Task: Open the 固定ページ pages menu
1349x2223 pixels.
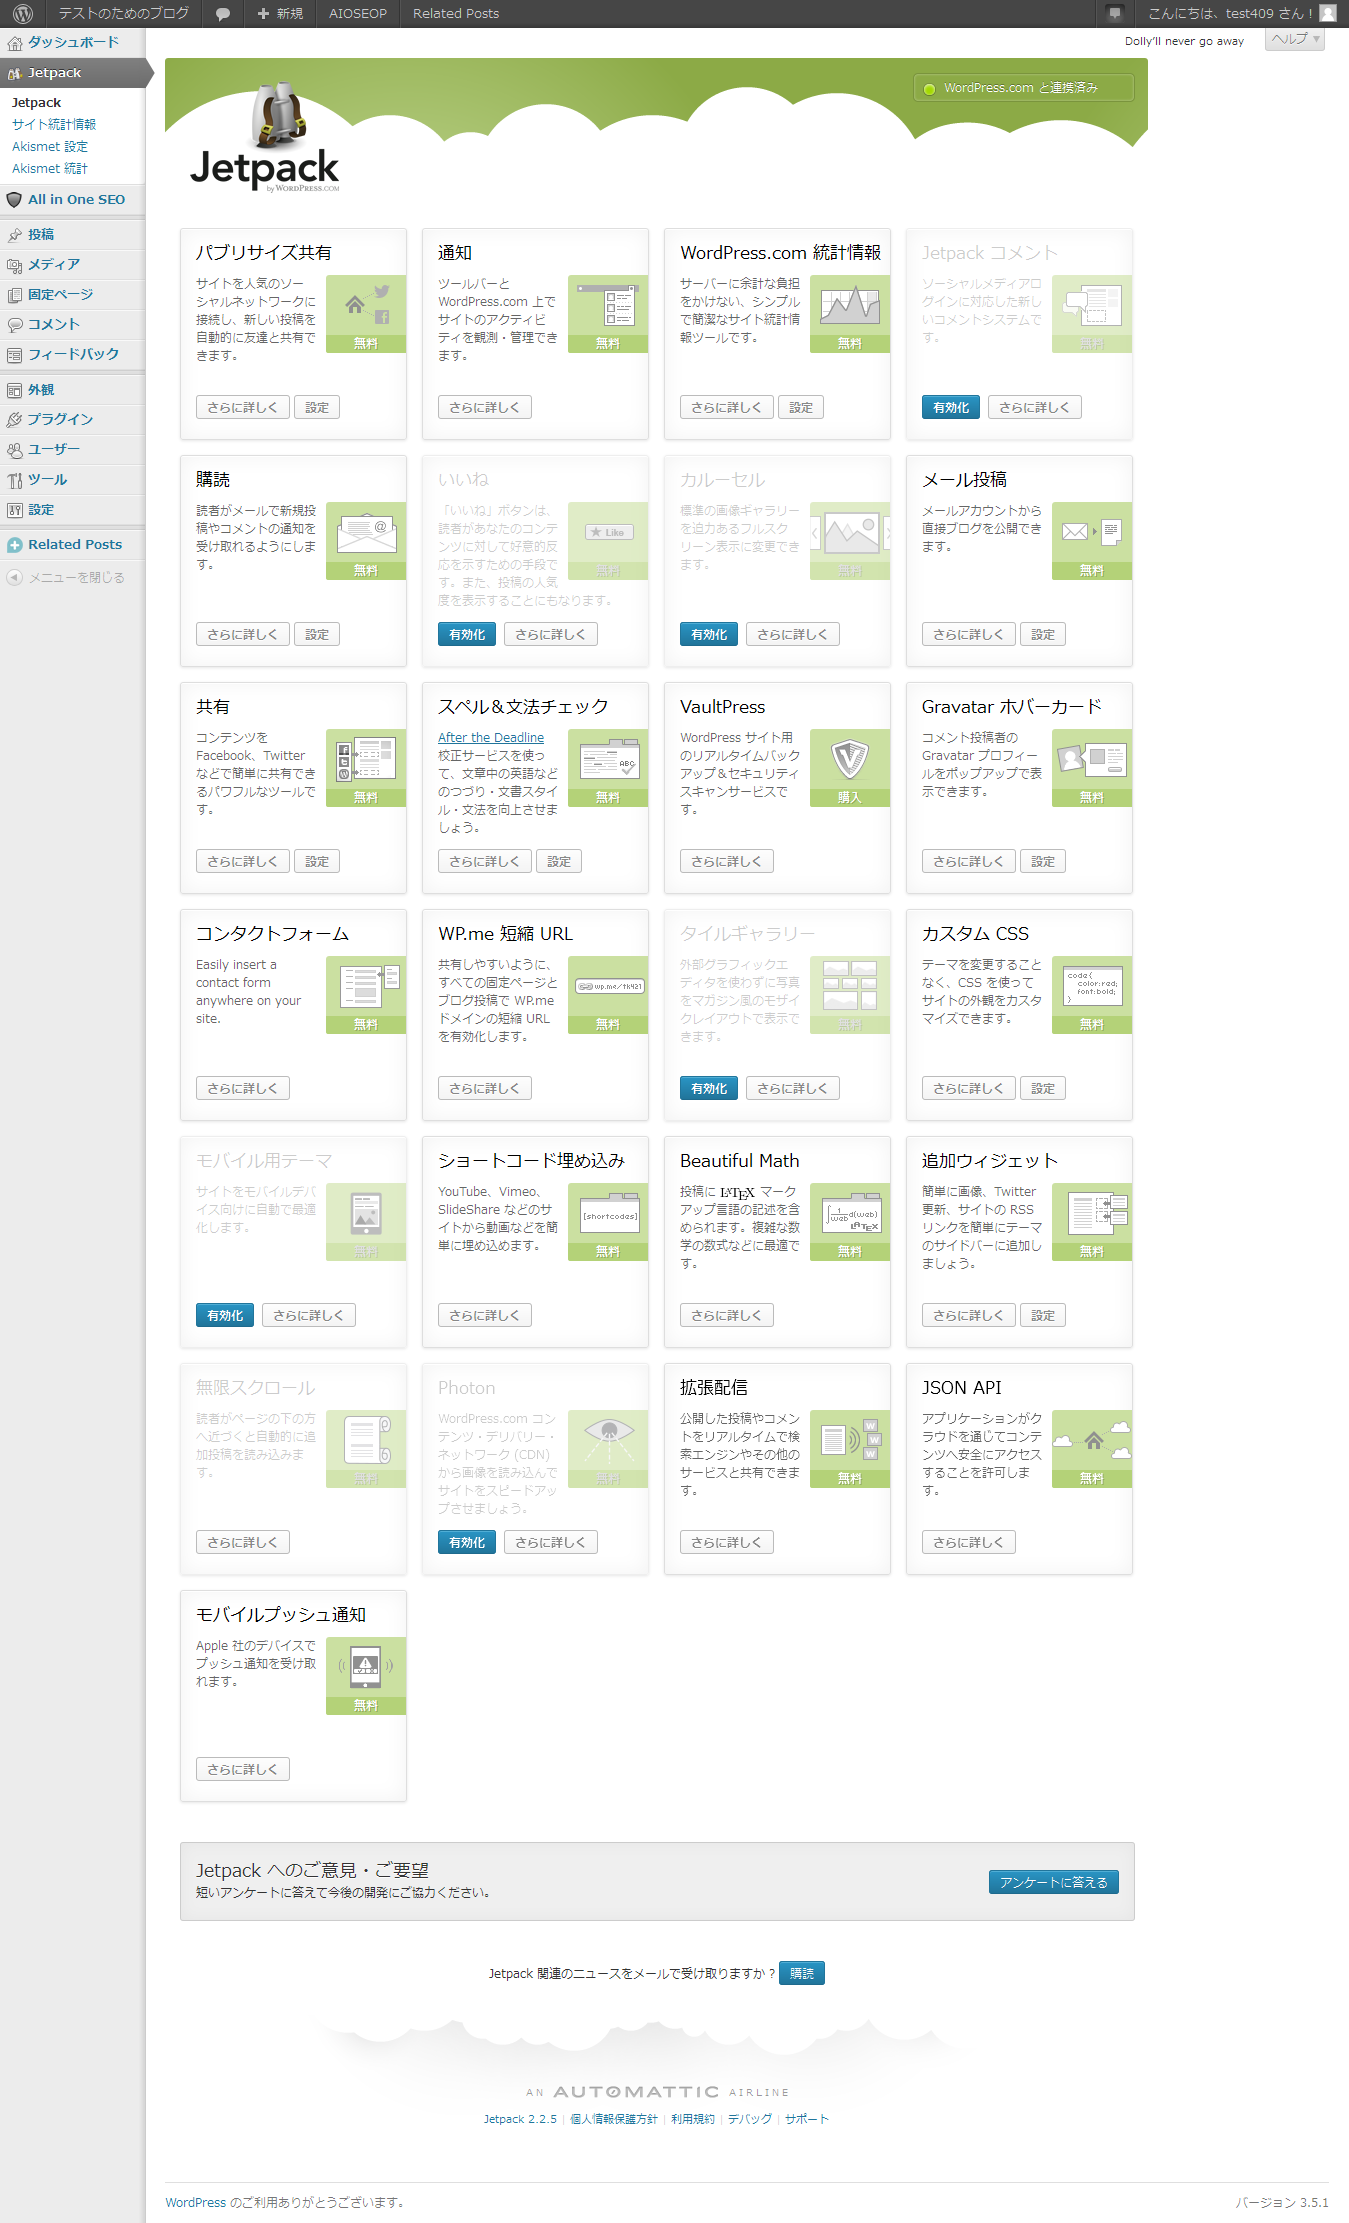Action: [x=73, y=294]
